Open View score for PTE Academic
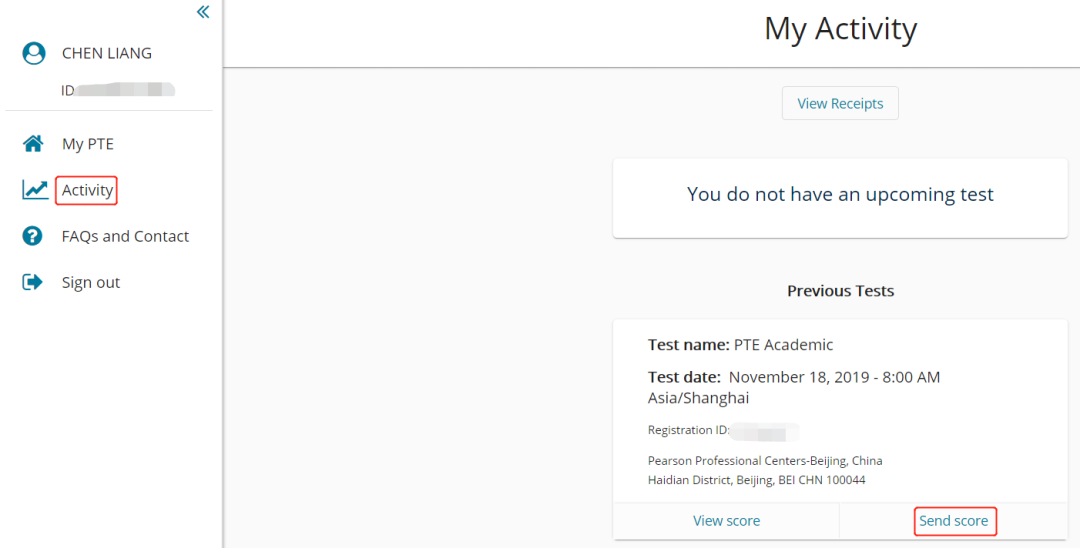Image resolution: width=1080 pixels, height=548 pixels. coord(726,521)
